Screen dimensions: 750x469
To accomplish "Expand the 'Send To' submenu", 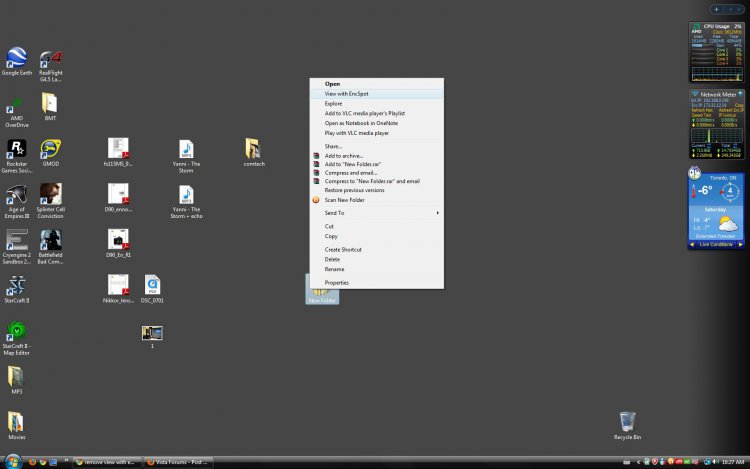I will point(377,213).
